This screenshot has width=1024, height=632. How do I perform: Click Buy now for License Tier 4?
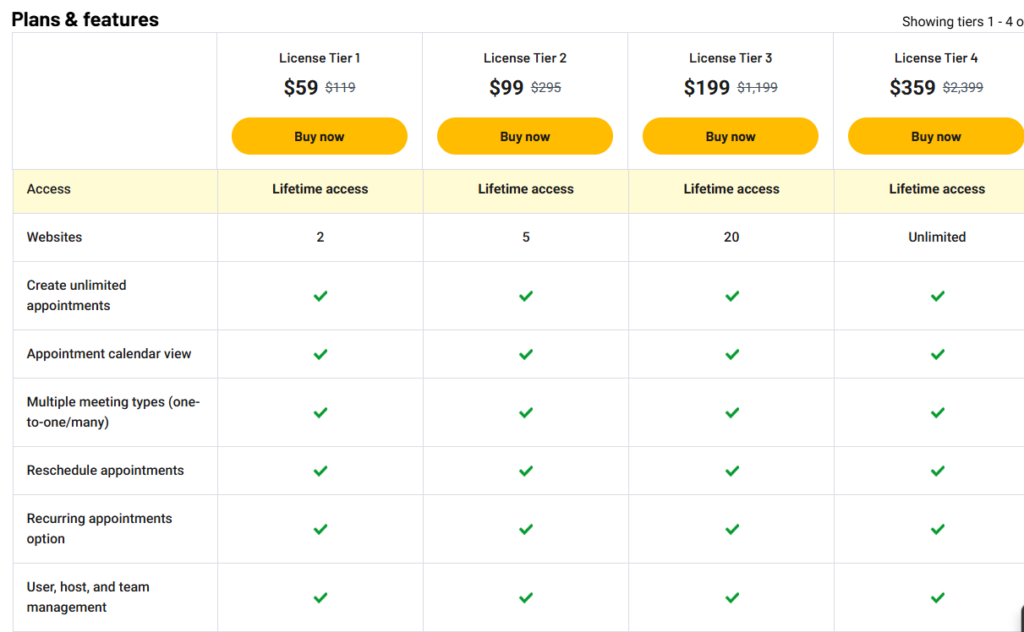click(x=936, y=136)
